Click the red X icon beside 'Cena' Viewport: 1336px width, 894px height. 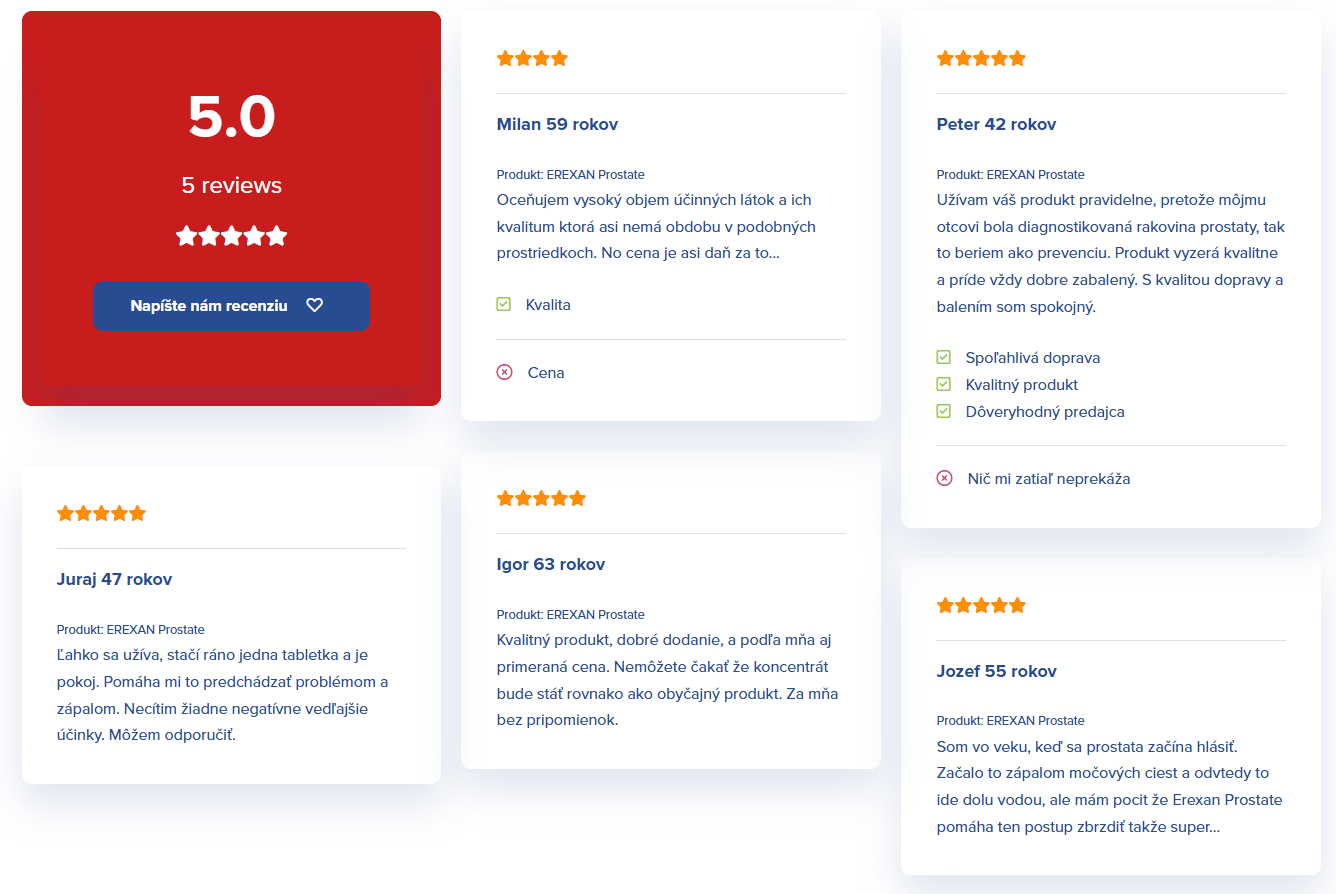pyautogui.click(x=504, y=373)
